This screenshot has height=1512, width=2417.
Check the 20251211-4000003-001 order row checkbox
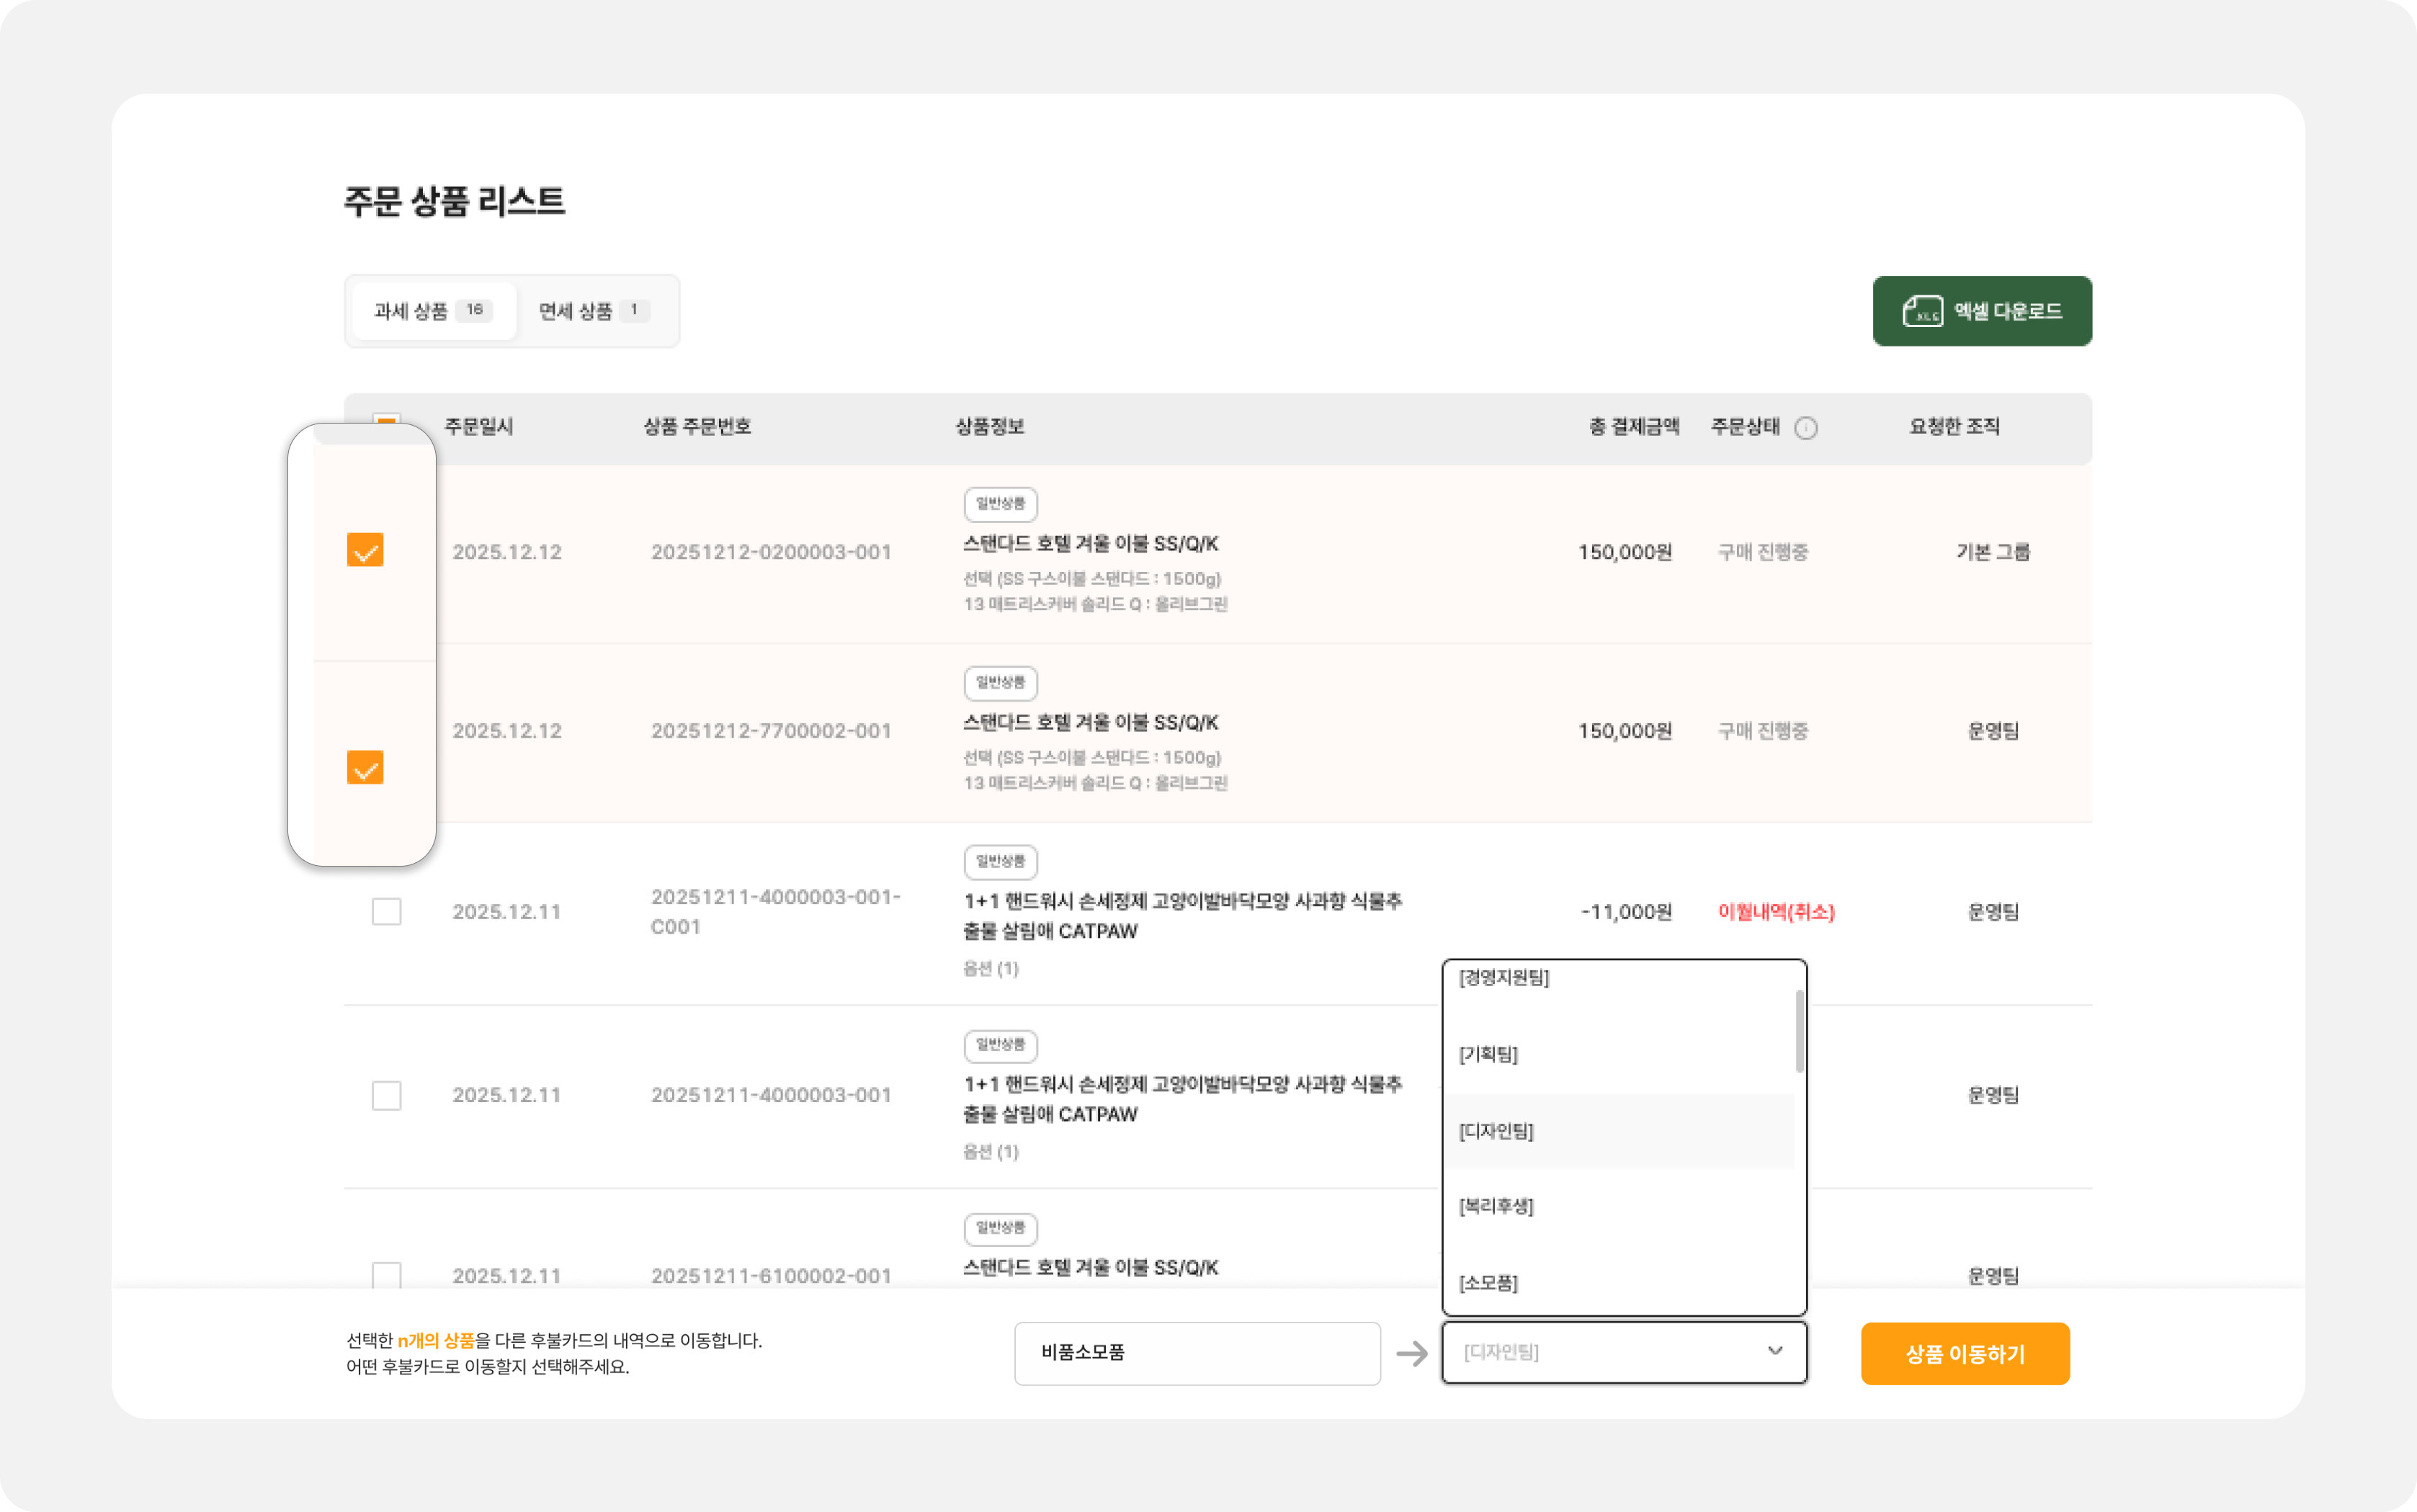(x=386, y=1095)
